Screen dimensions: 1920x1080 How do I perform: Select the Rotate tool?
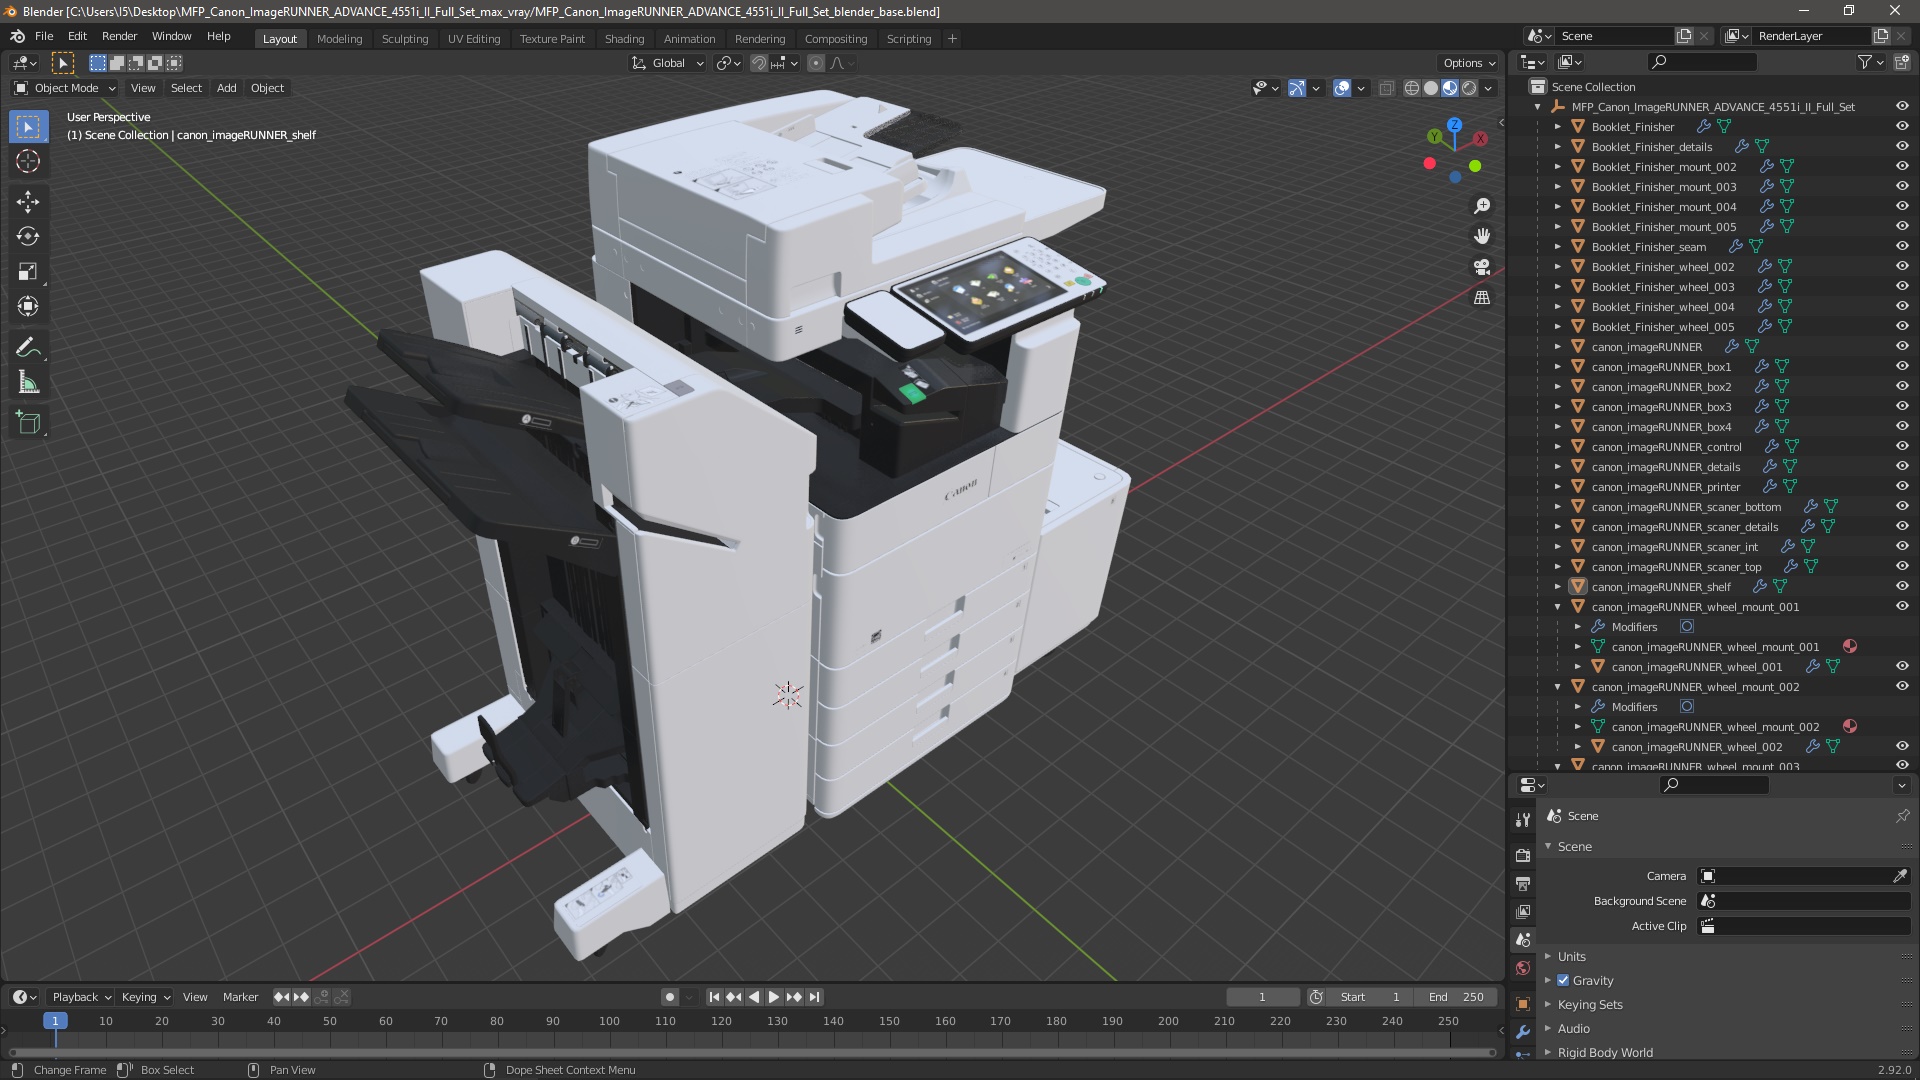[28, 236]
